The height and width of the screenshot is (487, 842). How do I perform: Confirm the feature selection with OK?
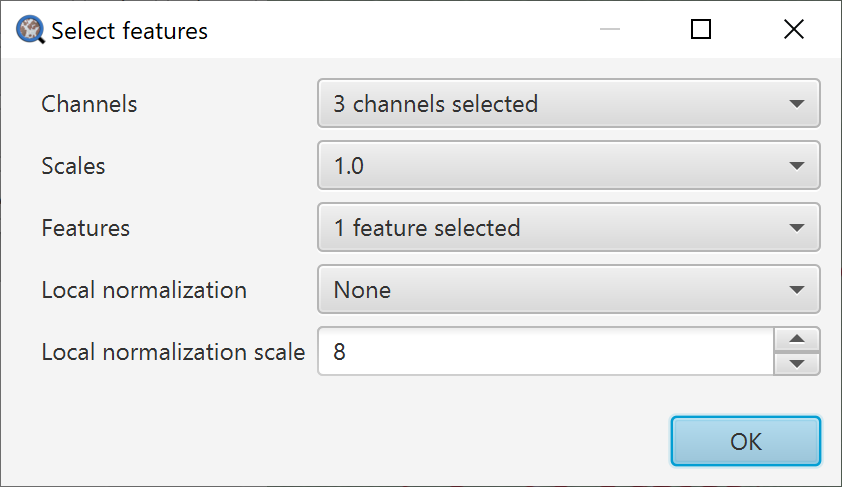pos(745,441)
